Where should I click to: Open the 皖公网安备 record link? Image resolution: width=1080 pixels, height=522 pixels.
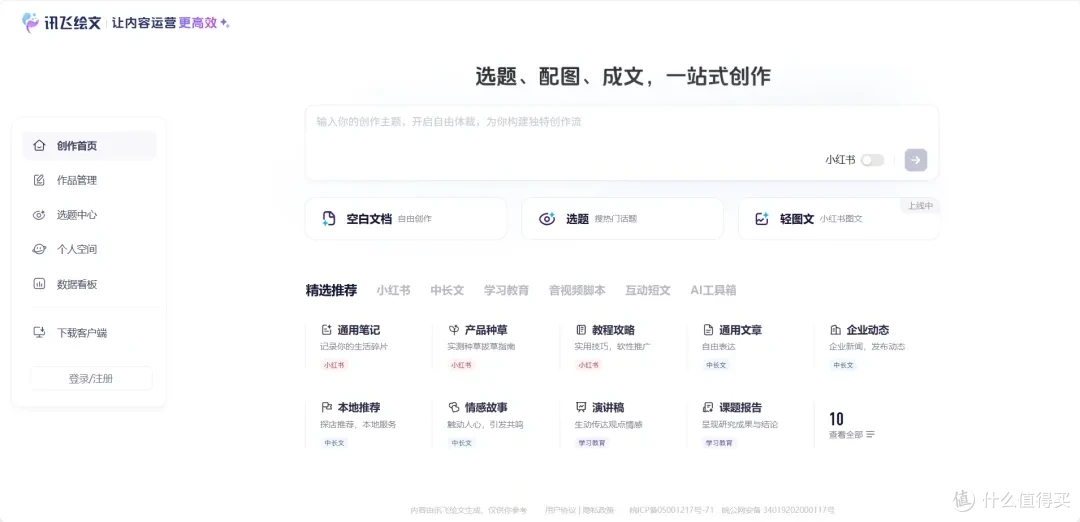pos(778,510)
